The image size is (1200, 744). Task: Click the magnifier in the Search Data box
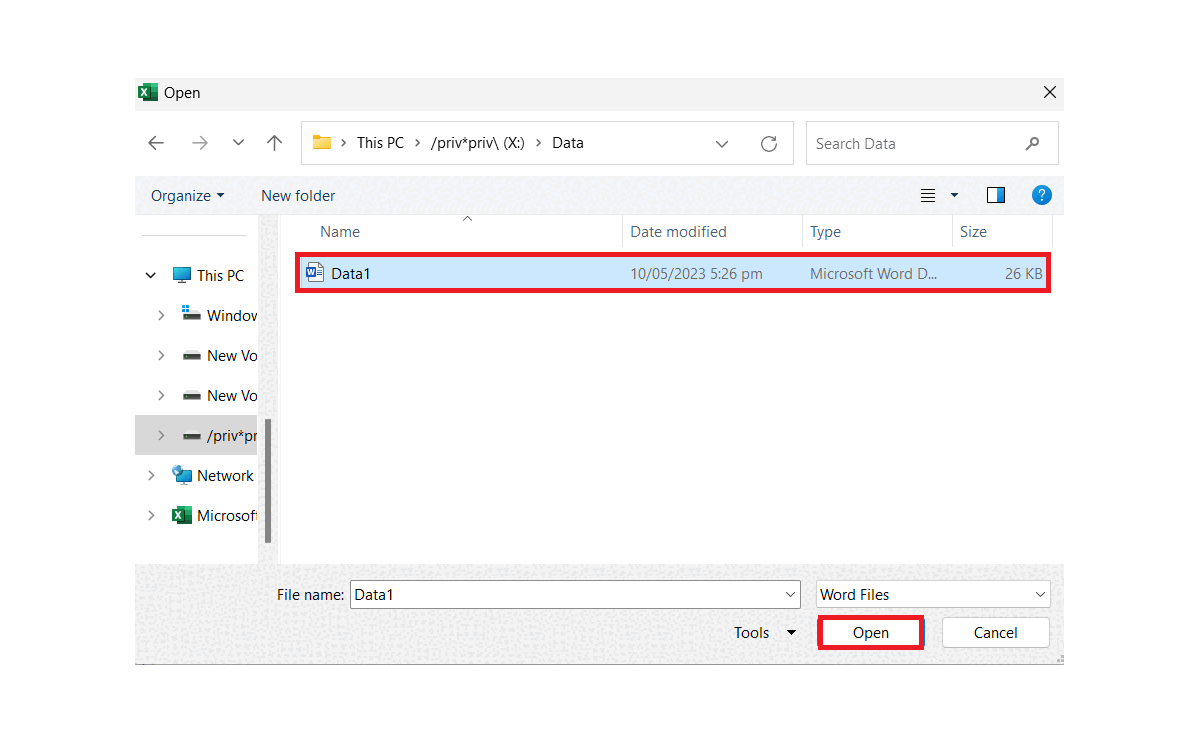1032,143
